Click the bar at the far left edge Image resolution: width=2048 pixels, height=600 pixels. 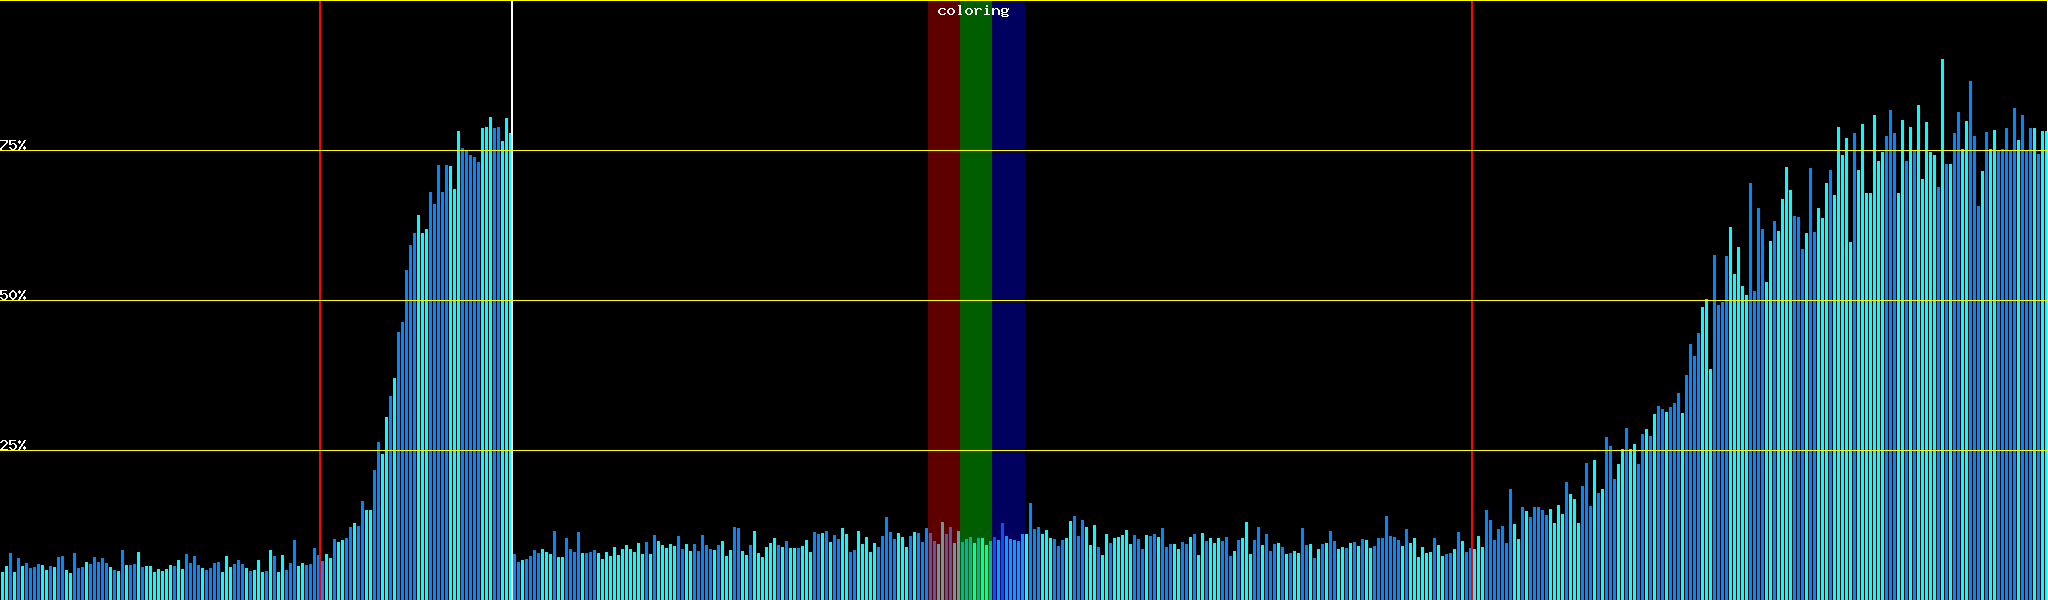(2, 587)
